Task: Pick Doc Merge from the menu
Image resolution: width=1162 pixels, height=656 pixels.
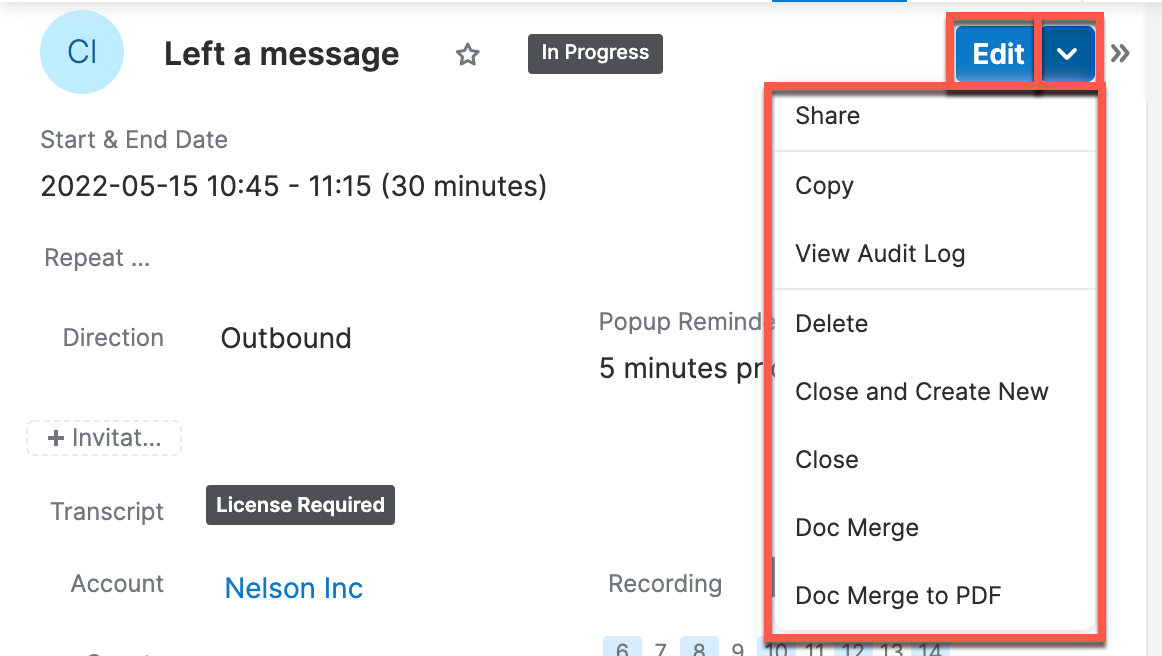Action: 856,528
